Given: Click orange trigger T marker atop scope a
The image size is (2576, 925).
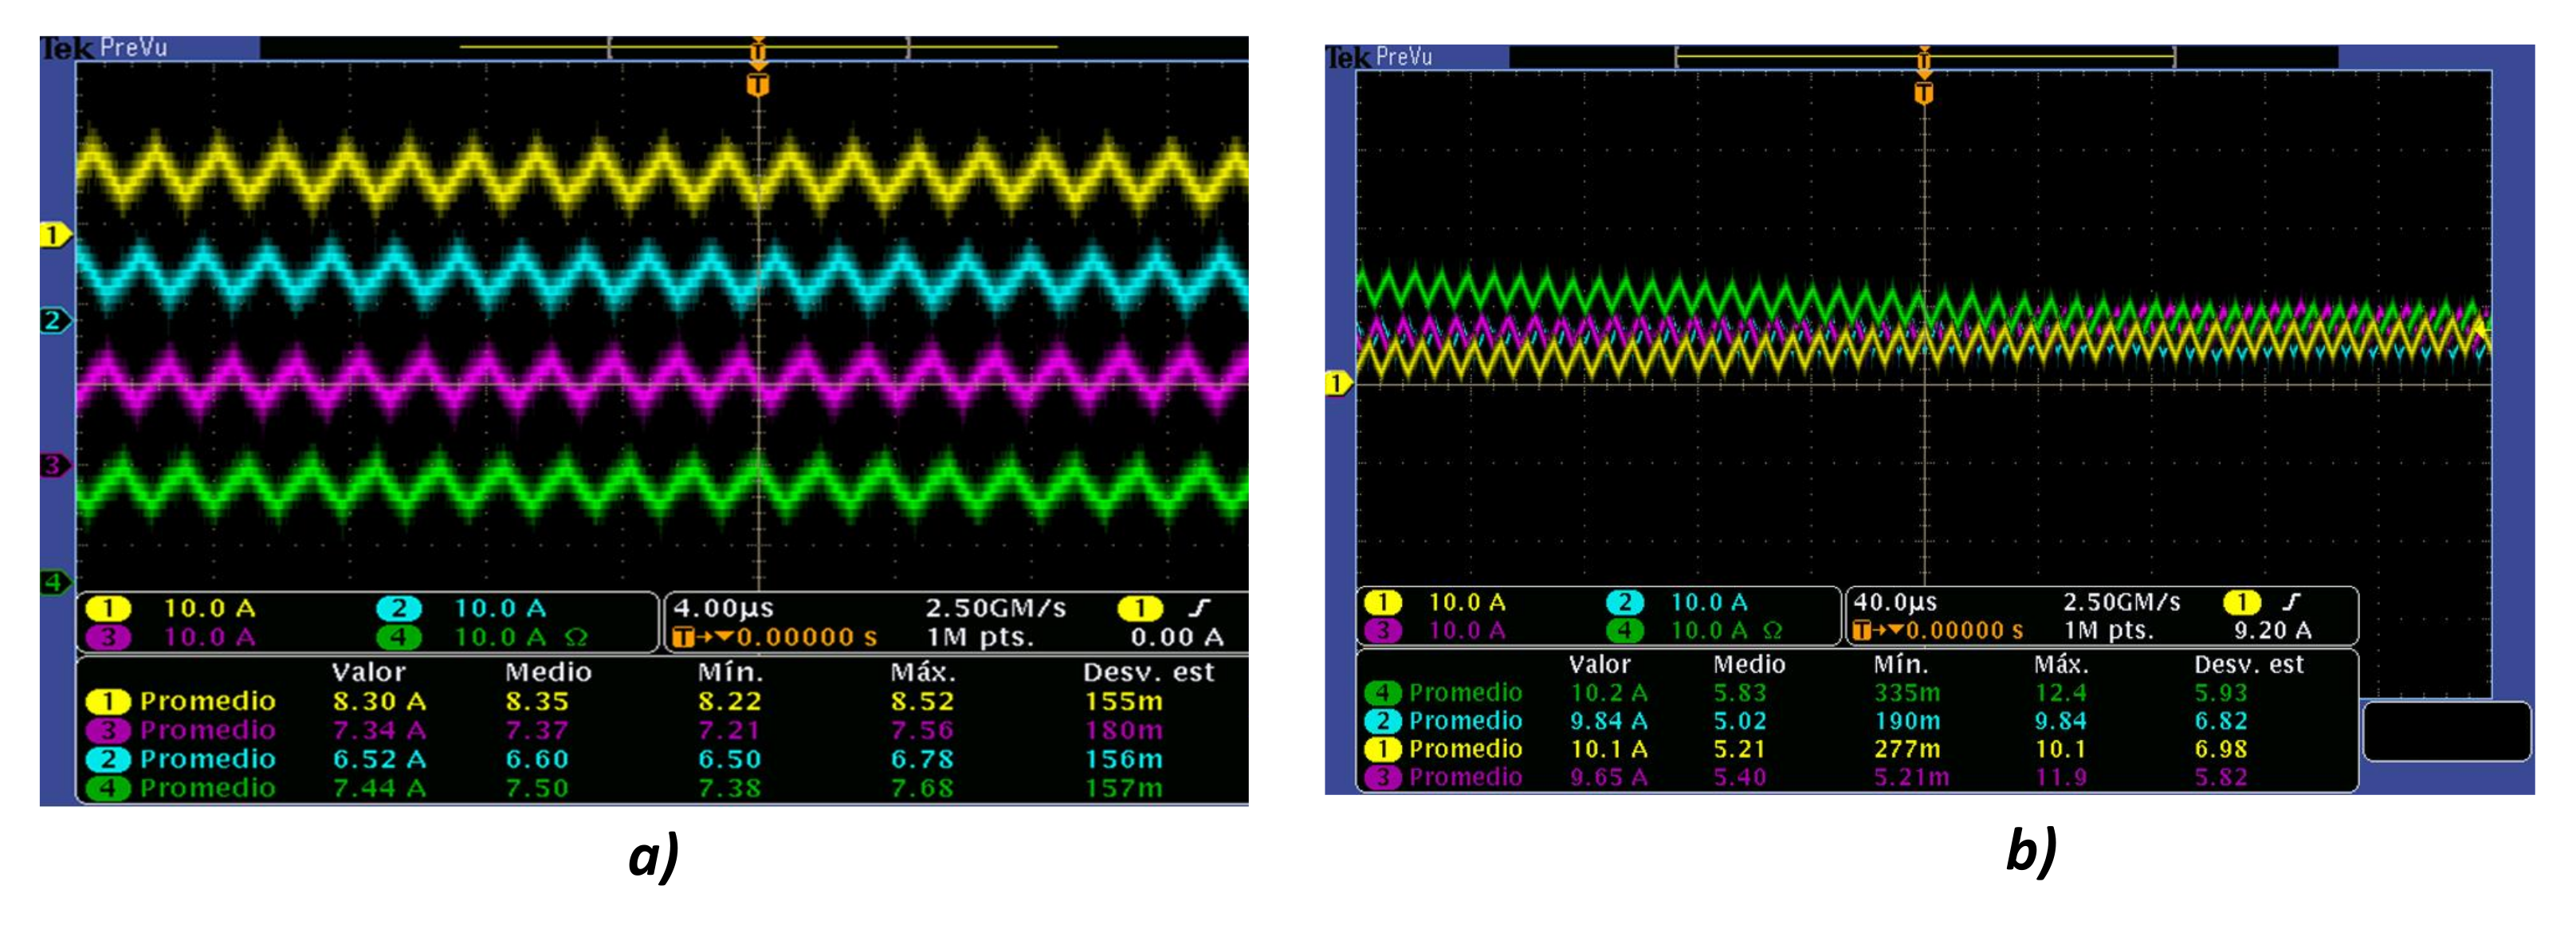Looking at the screenshot, I should 758,85.
